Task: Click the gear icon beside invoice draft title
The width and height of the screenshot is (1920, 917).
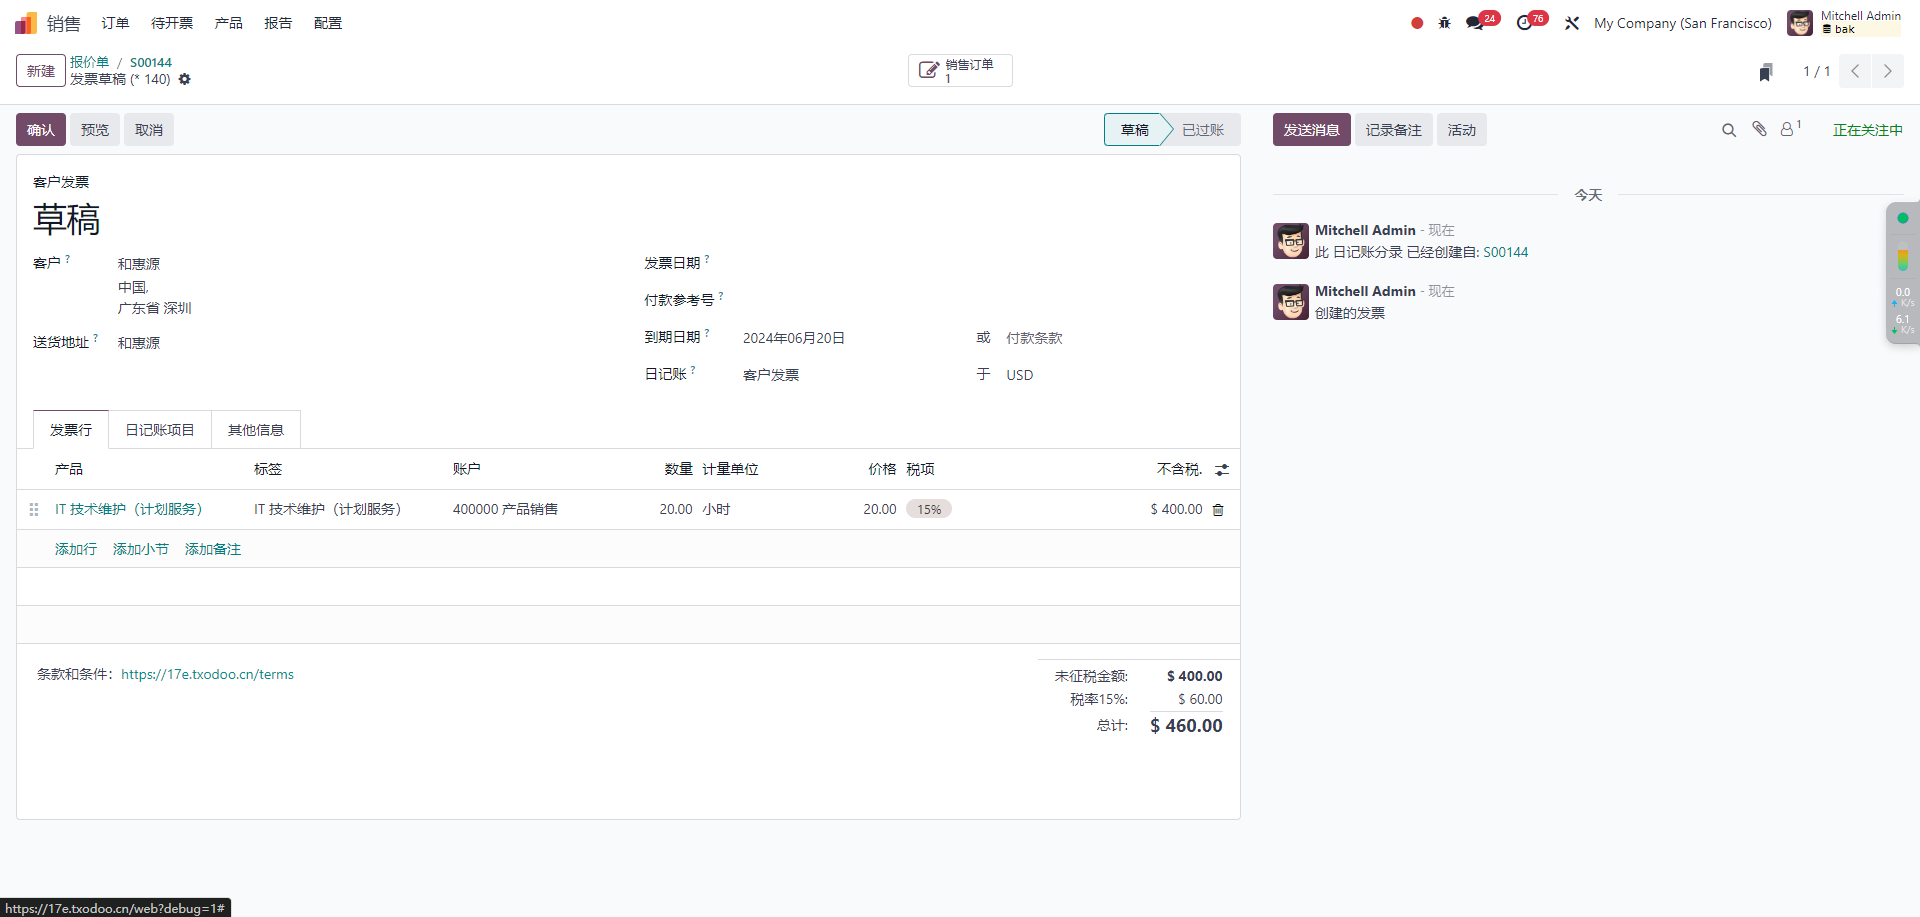Action: tap(184, 80)
